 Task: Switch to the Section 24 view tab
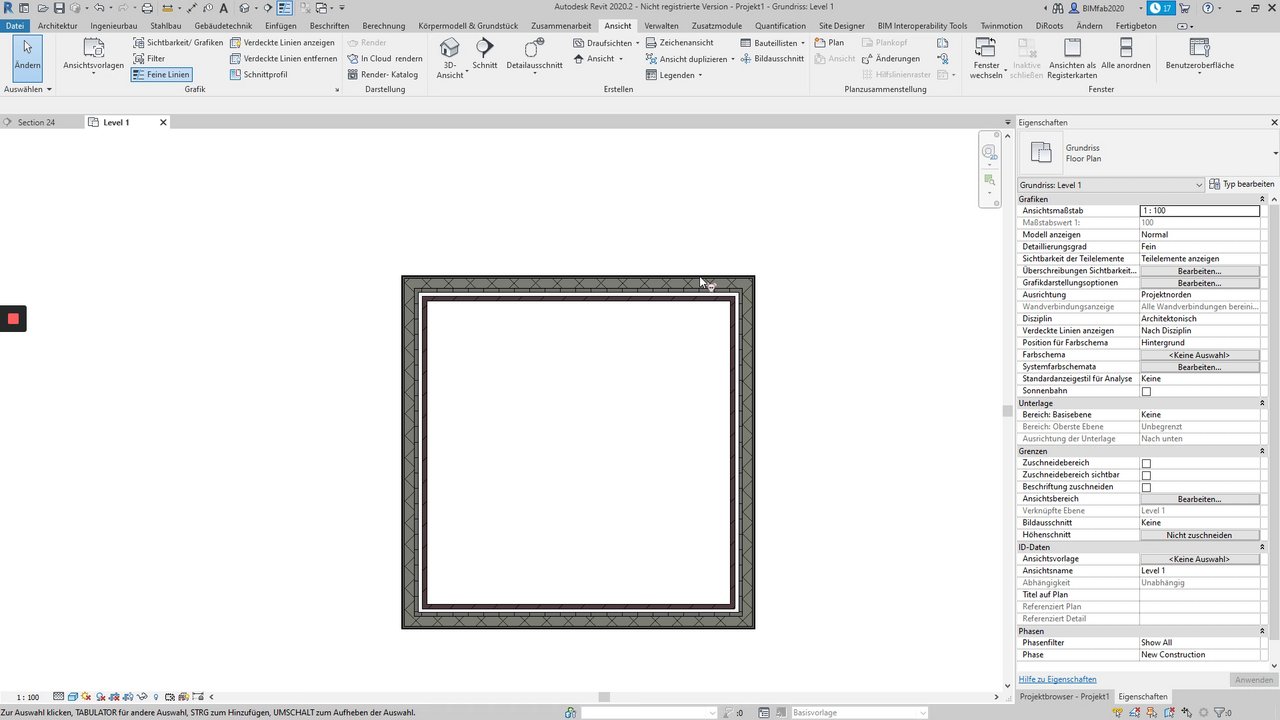[x=36, y=122]
